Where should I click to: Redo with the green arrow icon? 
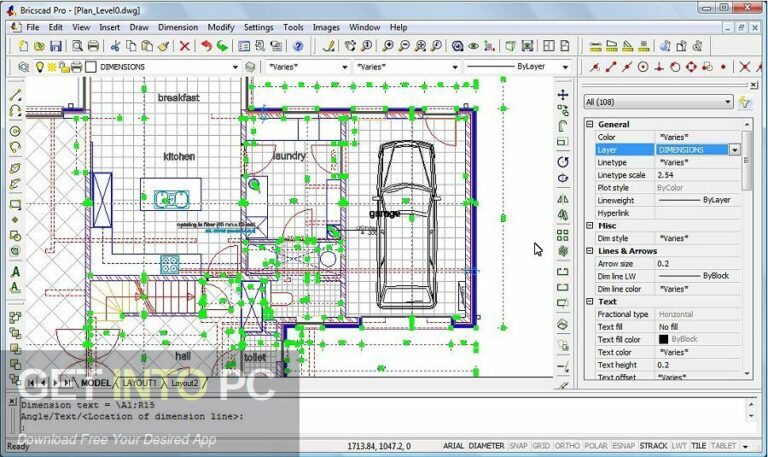click(222, 46)
